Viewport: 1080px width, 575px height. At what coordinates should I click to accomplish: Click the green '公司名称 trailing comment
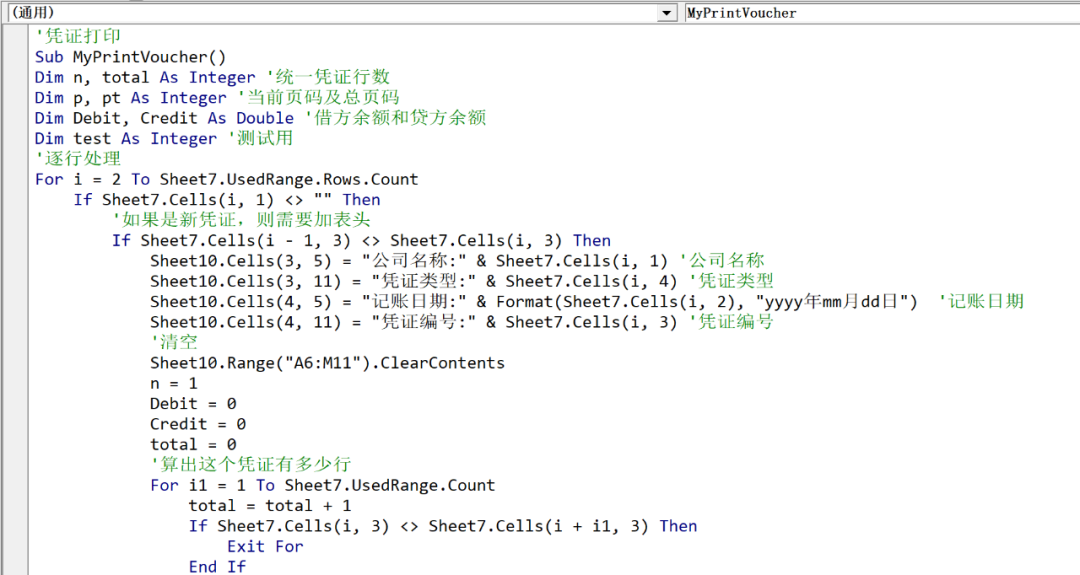coord(722,261)
